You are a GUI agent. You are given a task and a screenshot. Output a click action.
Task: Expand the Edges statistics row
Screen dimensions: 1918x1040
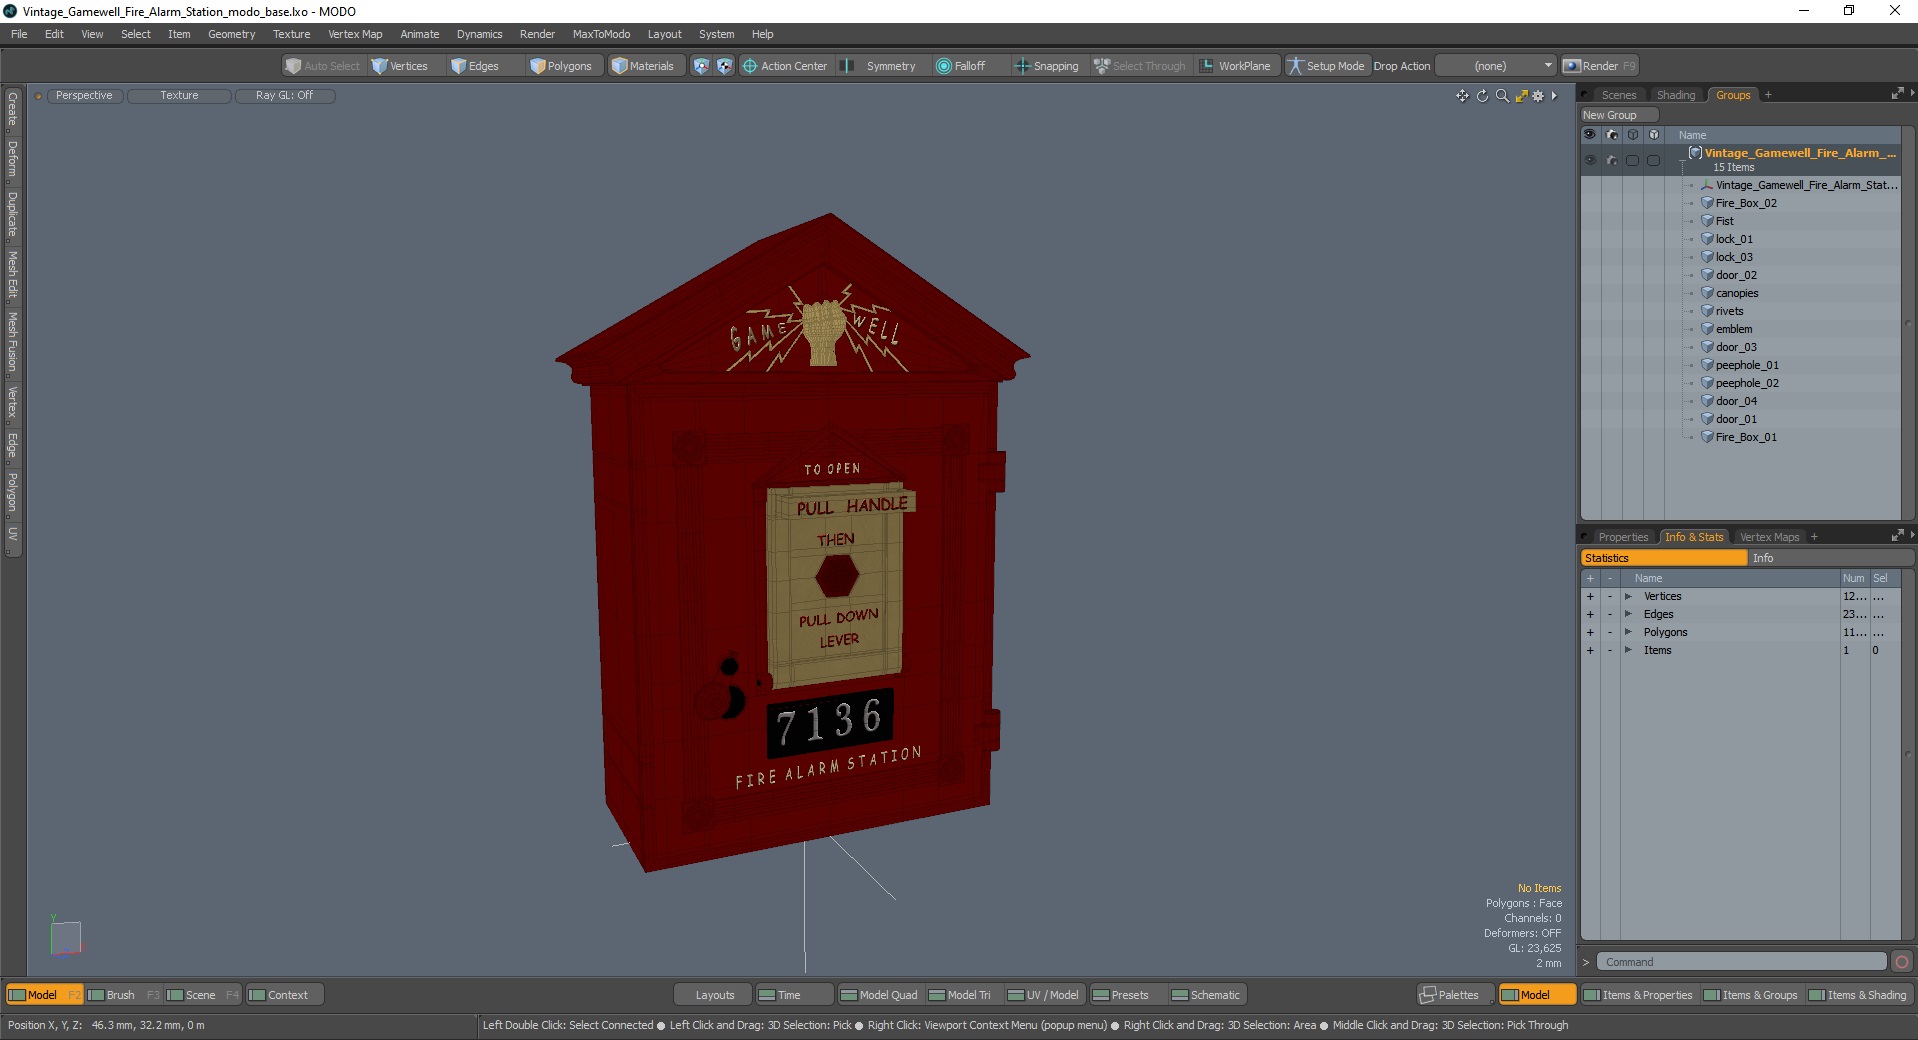[1628, 615]
